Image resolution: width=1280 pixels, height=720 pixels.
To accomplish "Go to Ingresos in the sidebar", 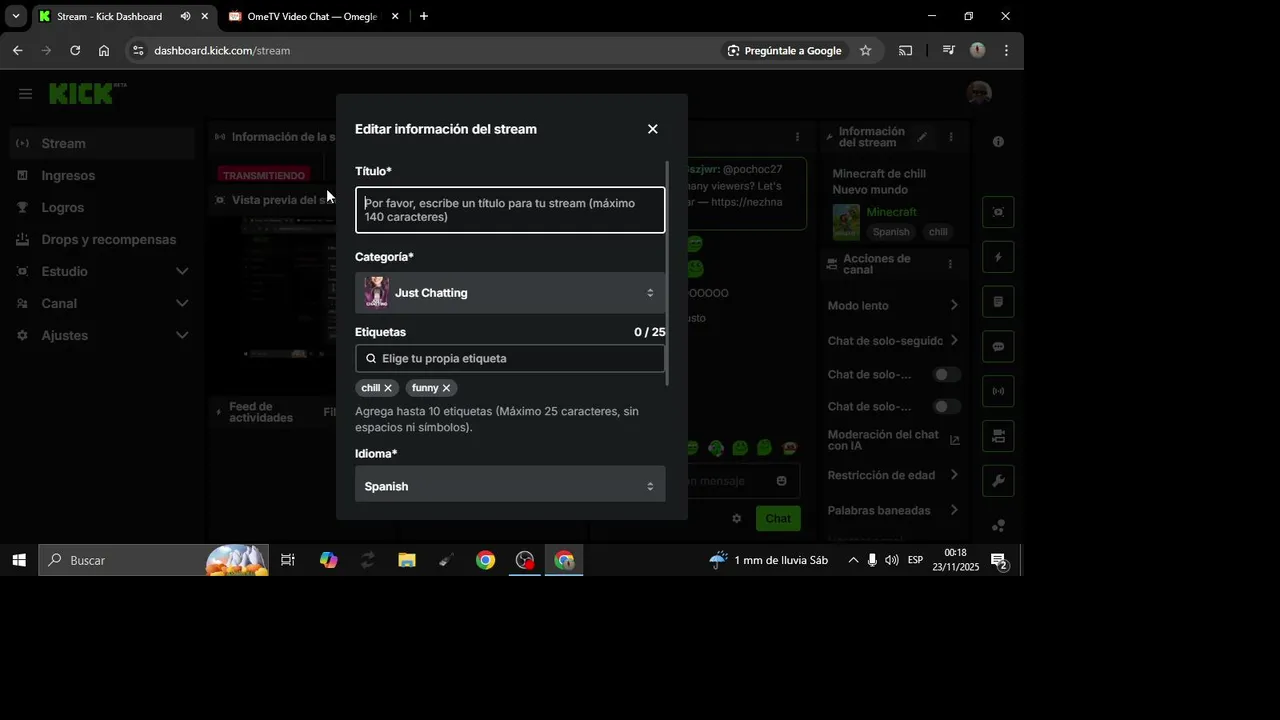I will coord(103,175).
